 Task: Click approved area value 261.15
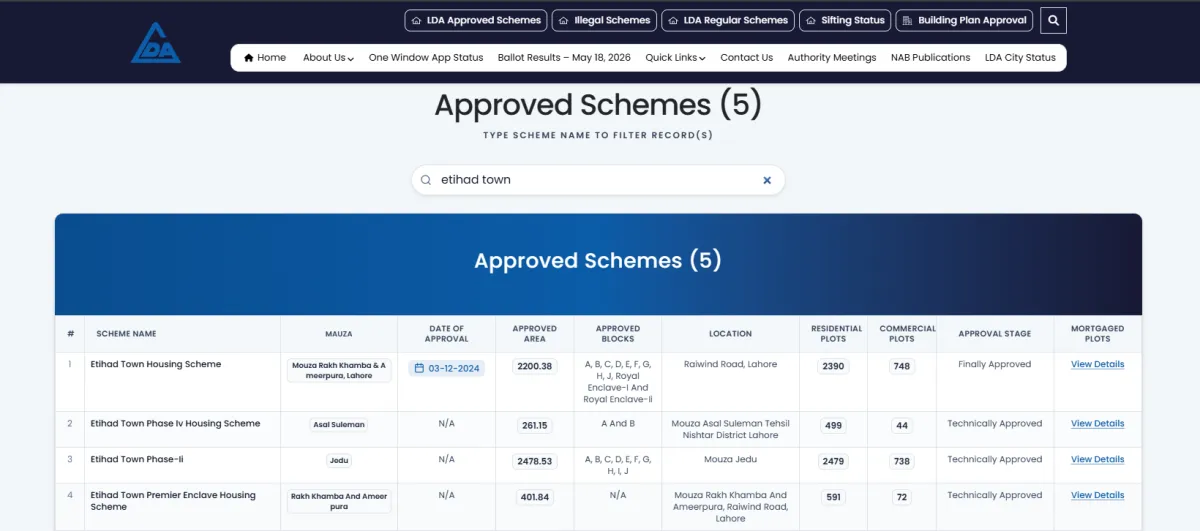coord(535,426)
